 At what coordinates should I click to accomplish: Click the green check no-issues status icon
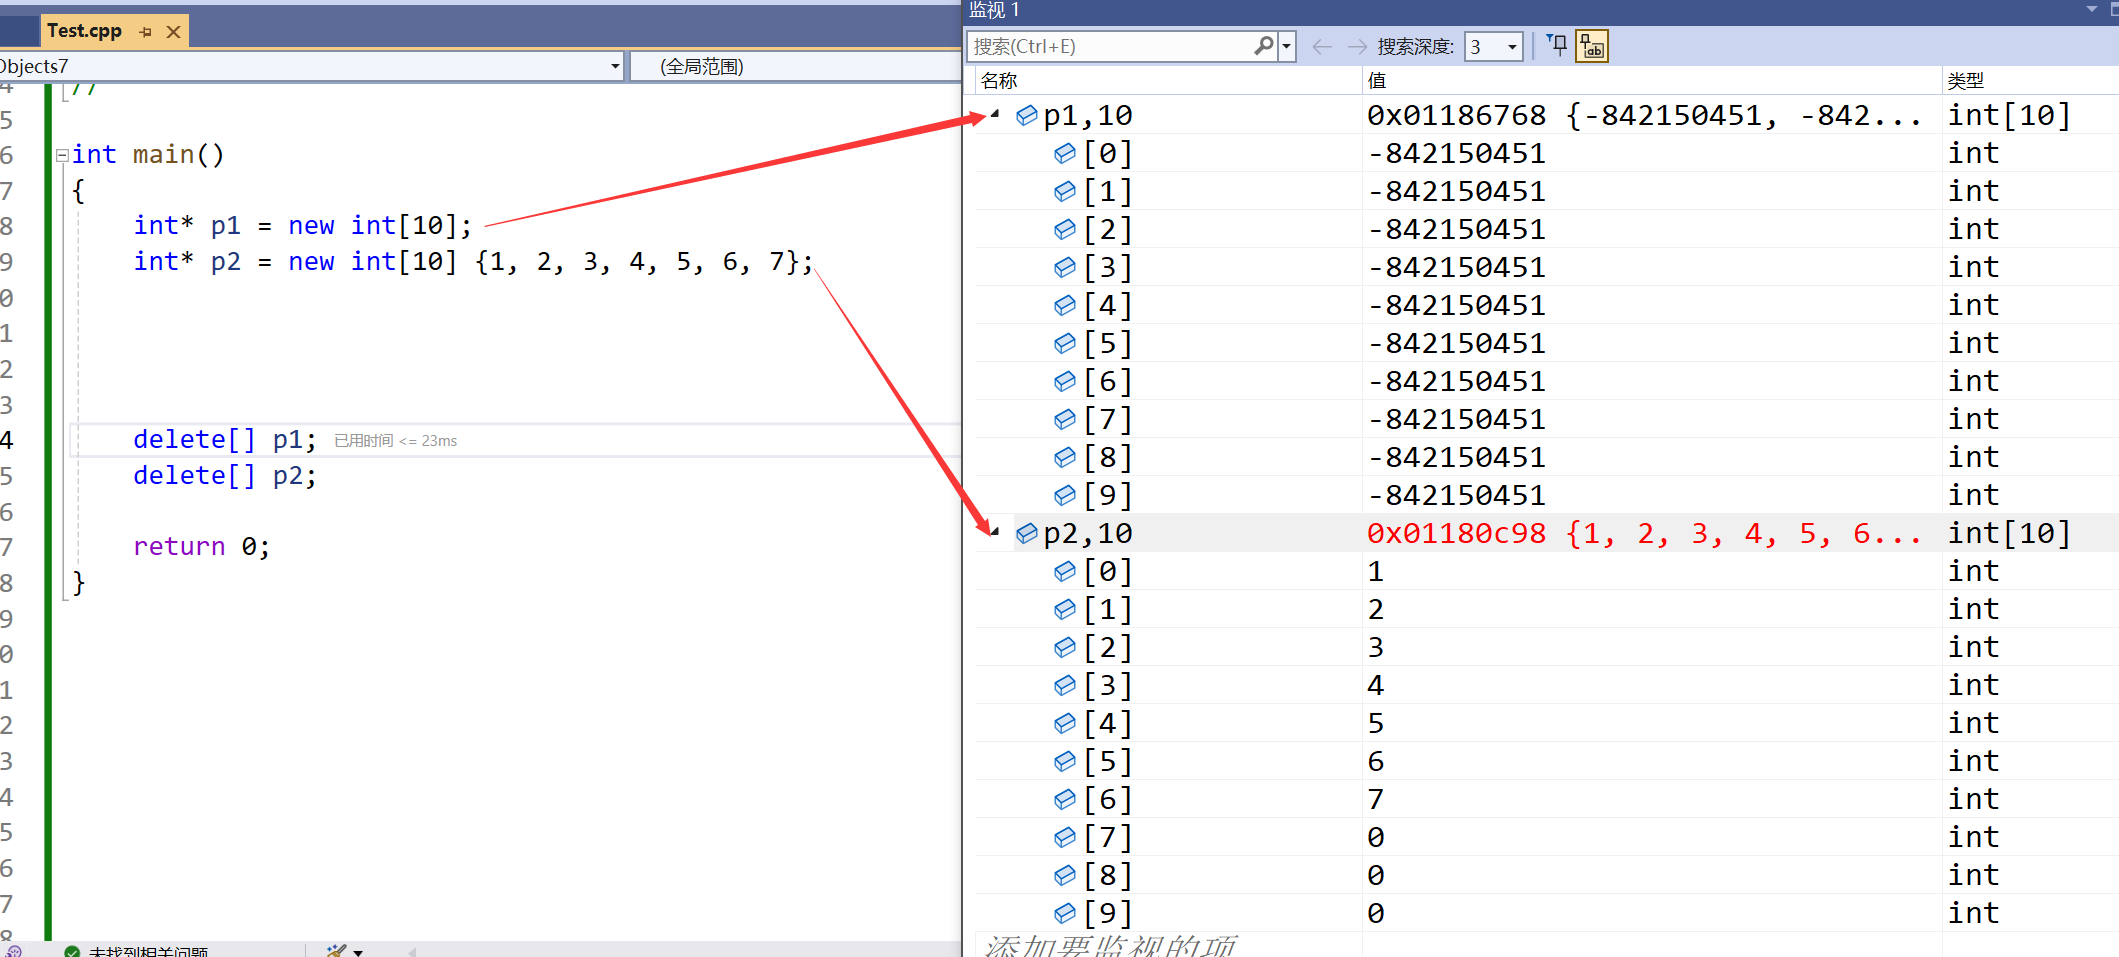pyautogui.click(x=72, y=951)
